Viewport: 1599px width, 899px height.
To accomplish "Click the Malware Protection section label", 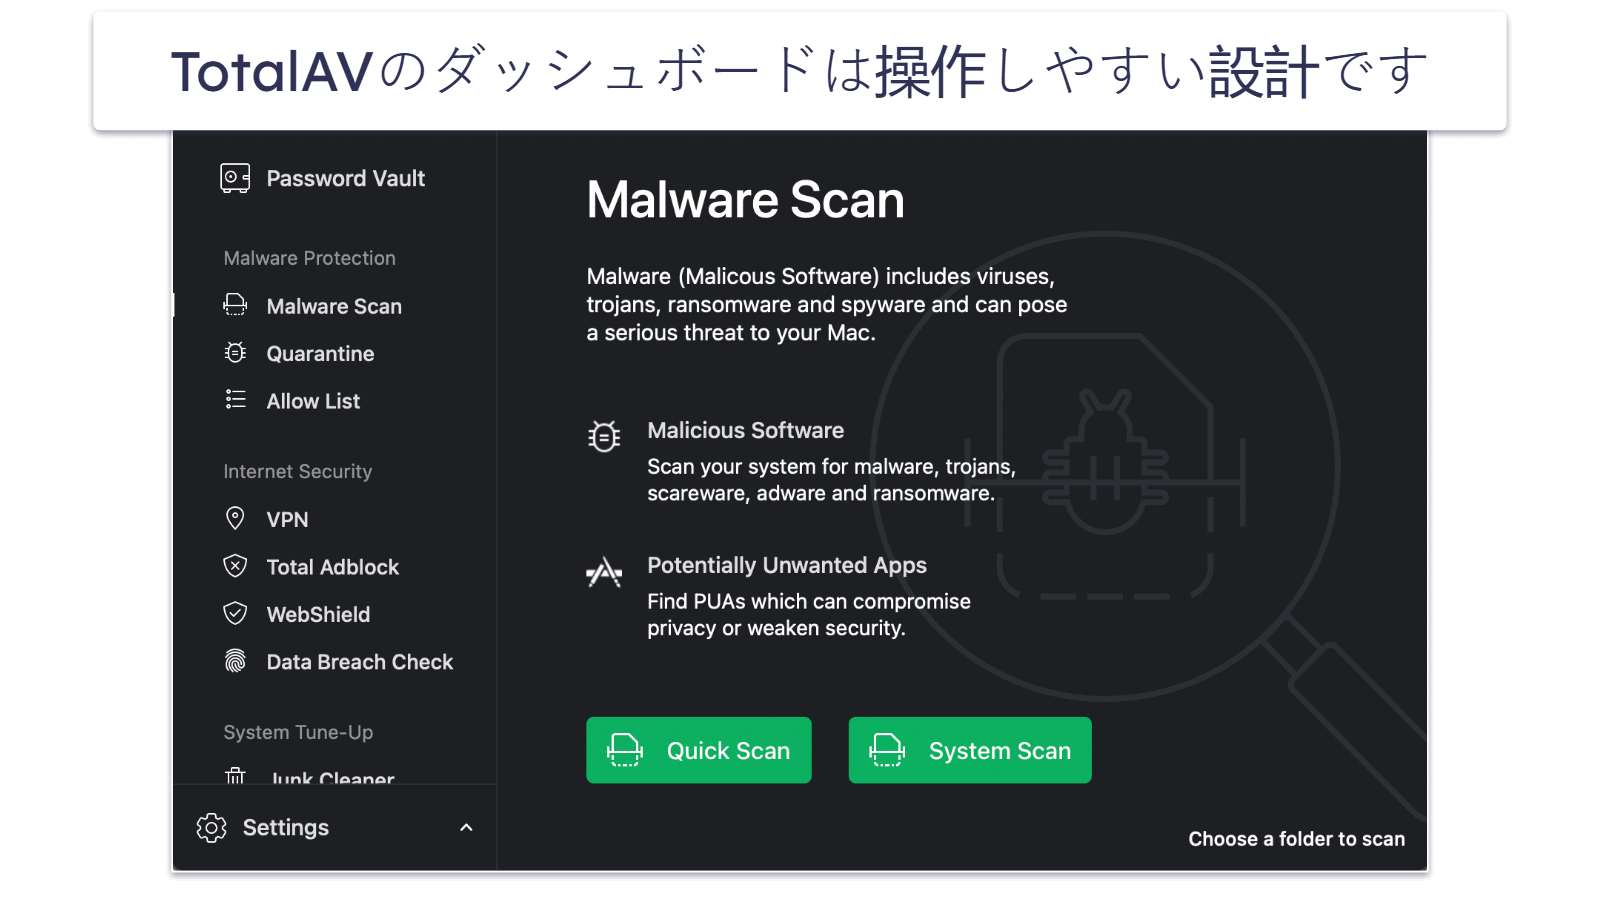I will pos(309,258).
